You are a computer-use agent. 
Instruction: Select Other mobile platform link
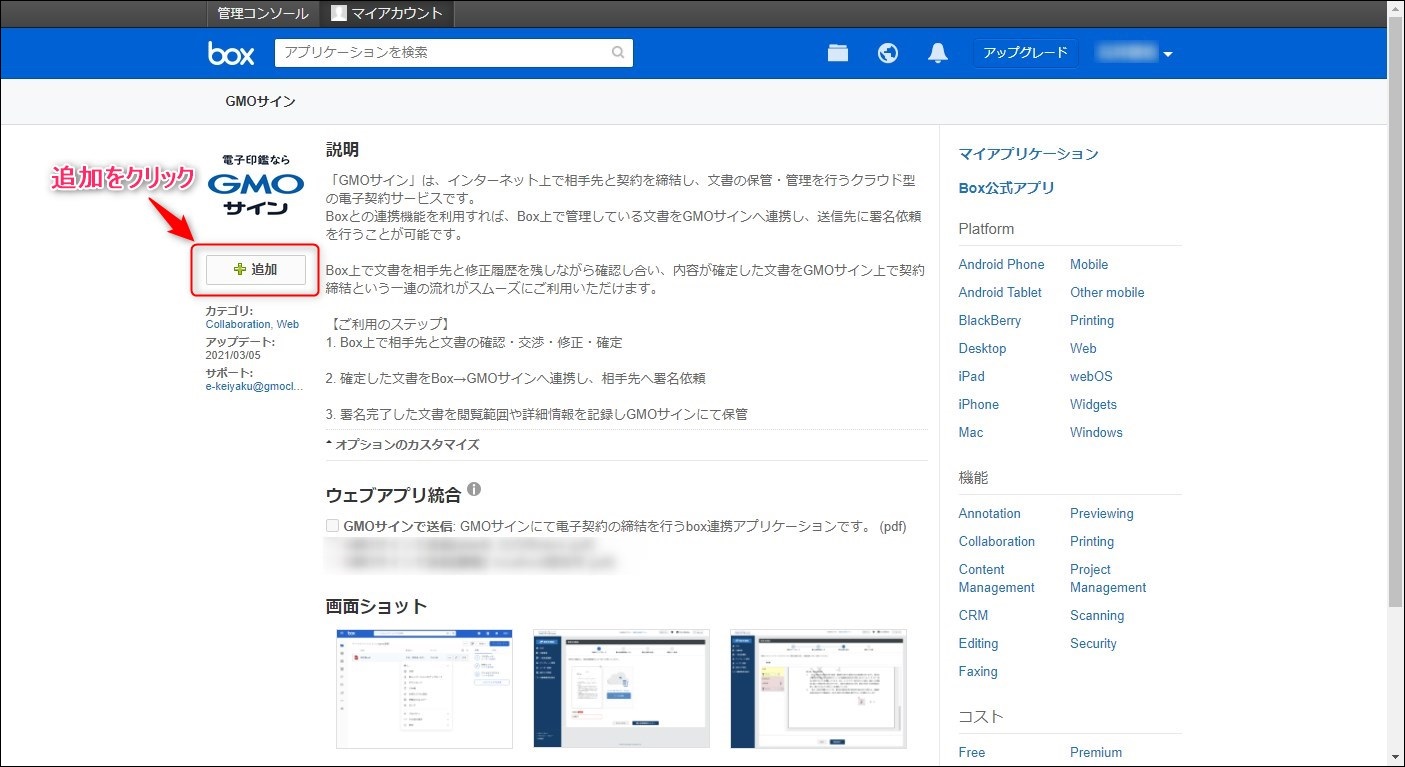tap(1107, 292)
